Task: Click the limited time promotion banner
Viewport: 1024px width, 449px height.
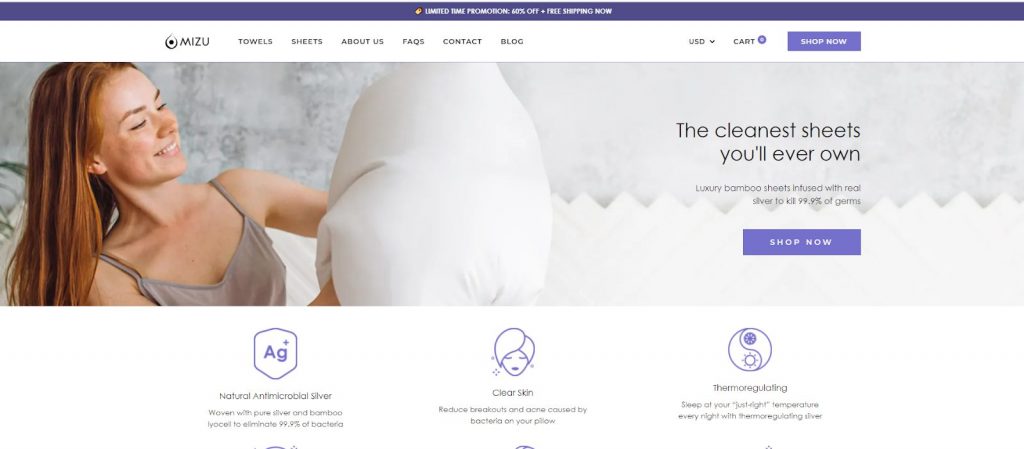Action: (x=512, y=11)
